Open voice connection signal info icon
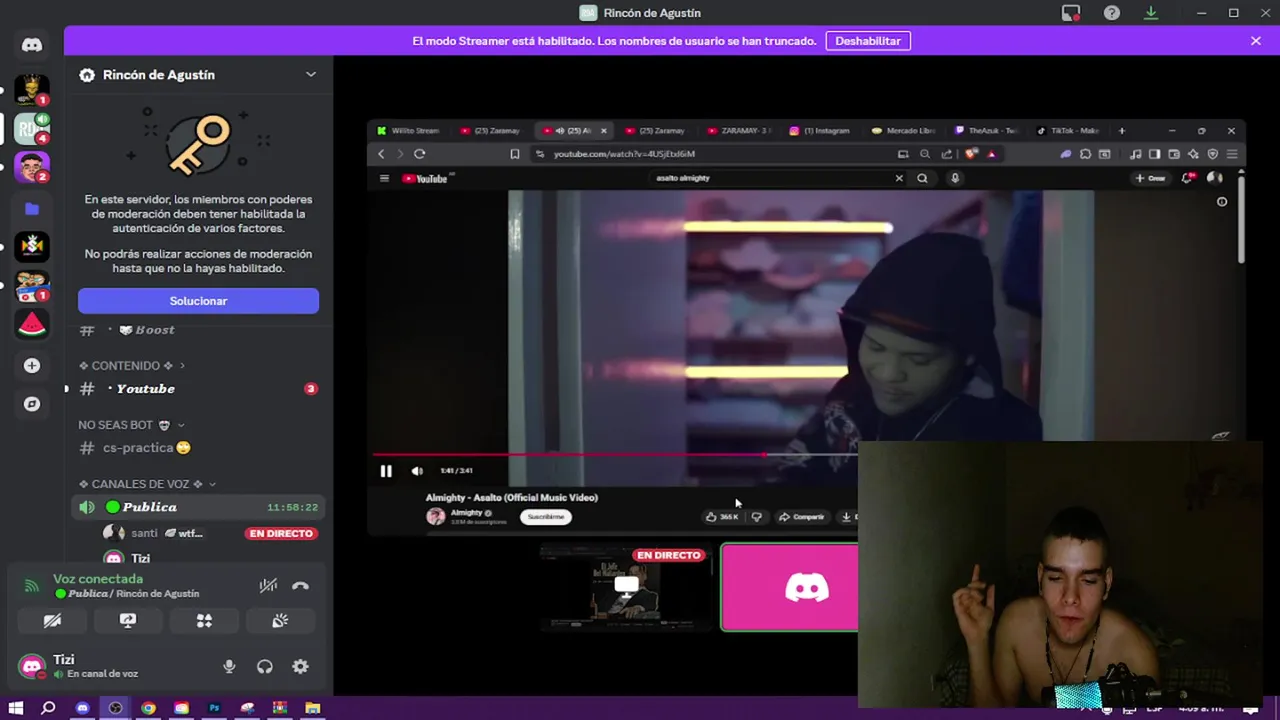This screenshot has height=720, width=1280. pos(32,586)
